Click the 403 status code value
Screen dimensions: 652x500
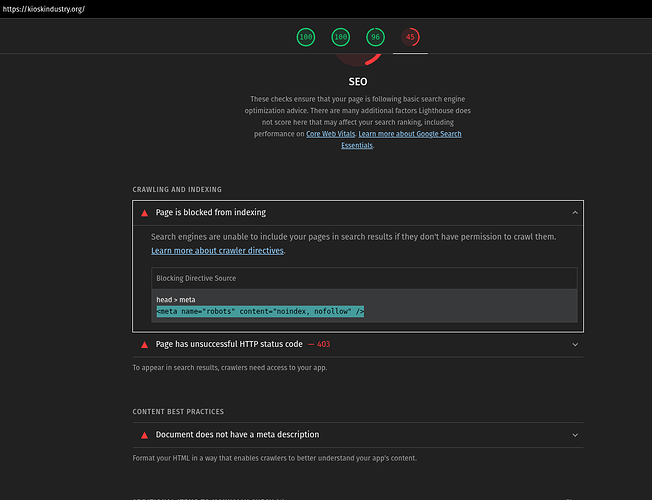[x=324, y=344]
